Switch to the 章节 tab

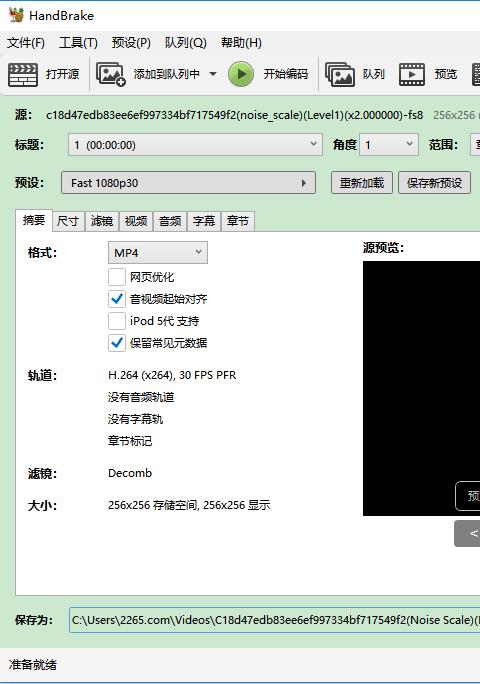point(238,221)
